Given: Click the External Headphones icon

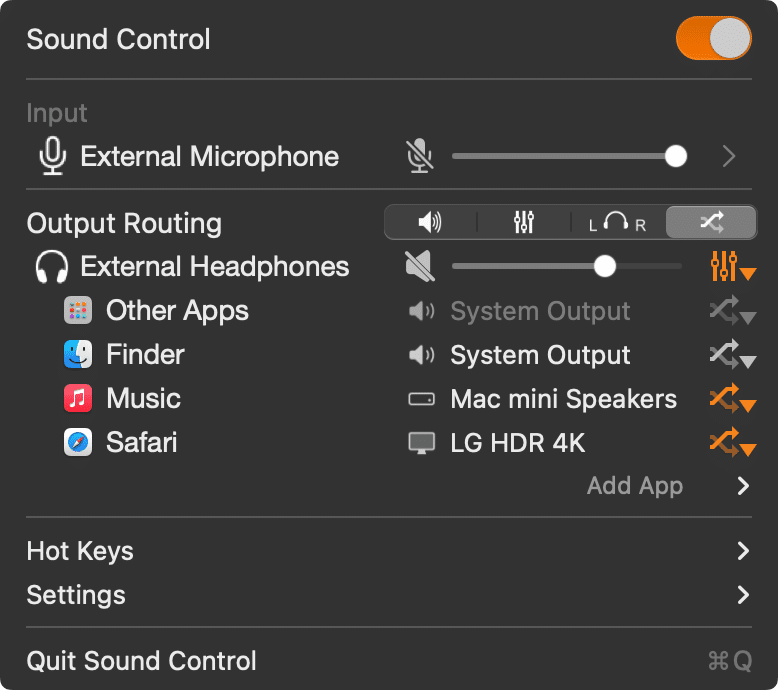Looking at the screenshot, I should tap(51, 267).
